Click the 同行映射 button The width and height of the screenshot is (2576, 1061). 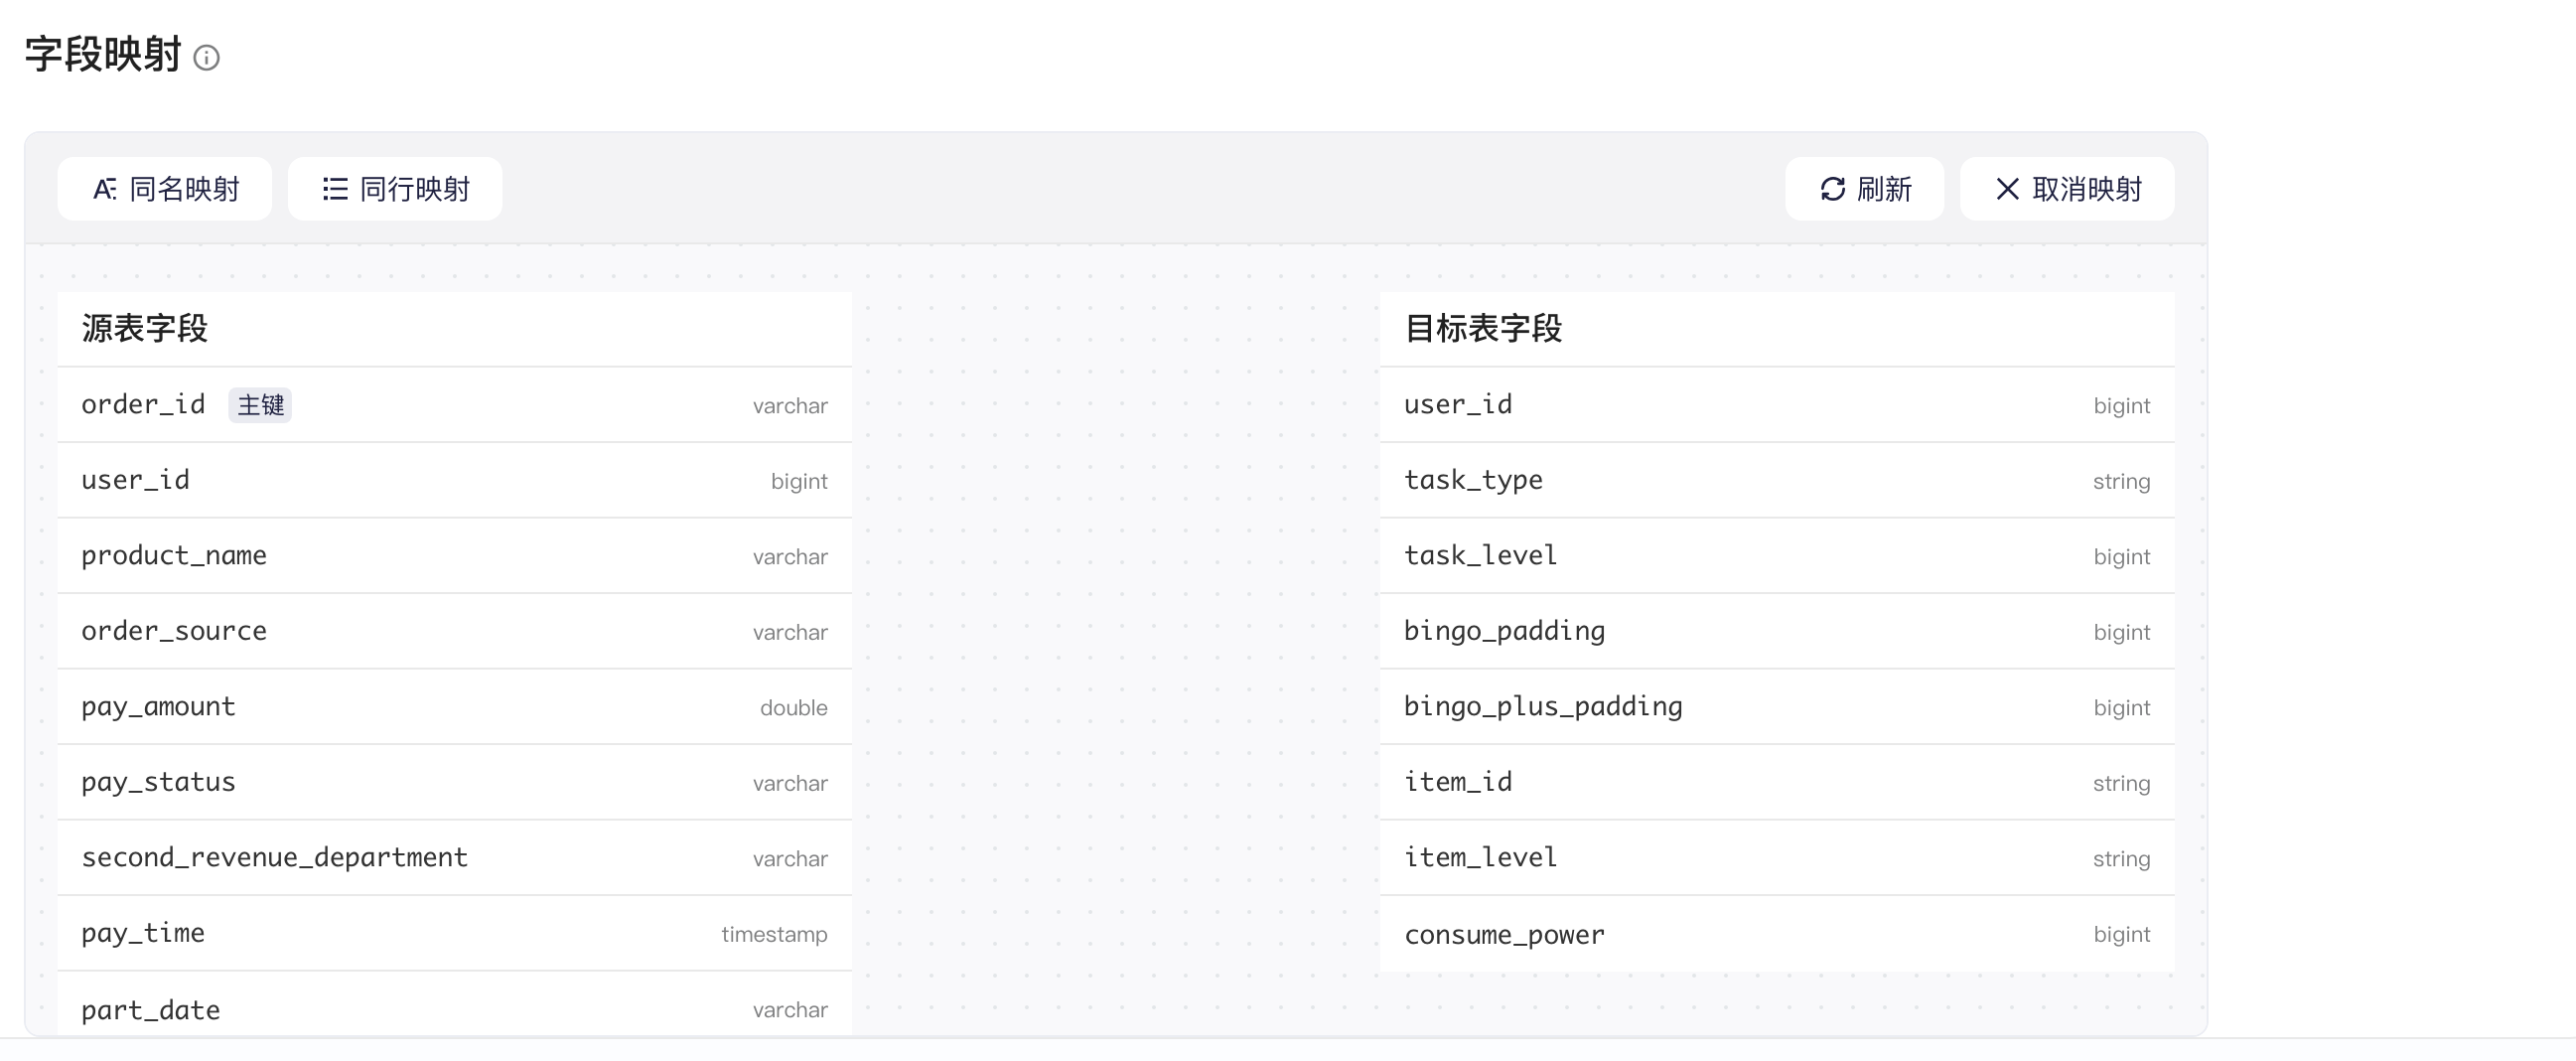(x=395, y=189)
